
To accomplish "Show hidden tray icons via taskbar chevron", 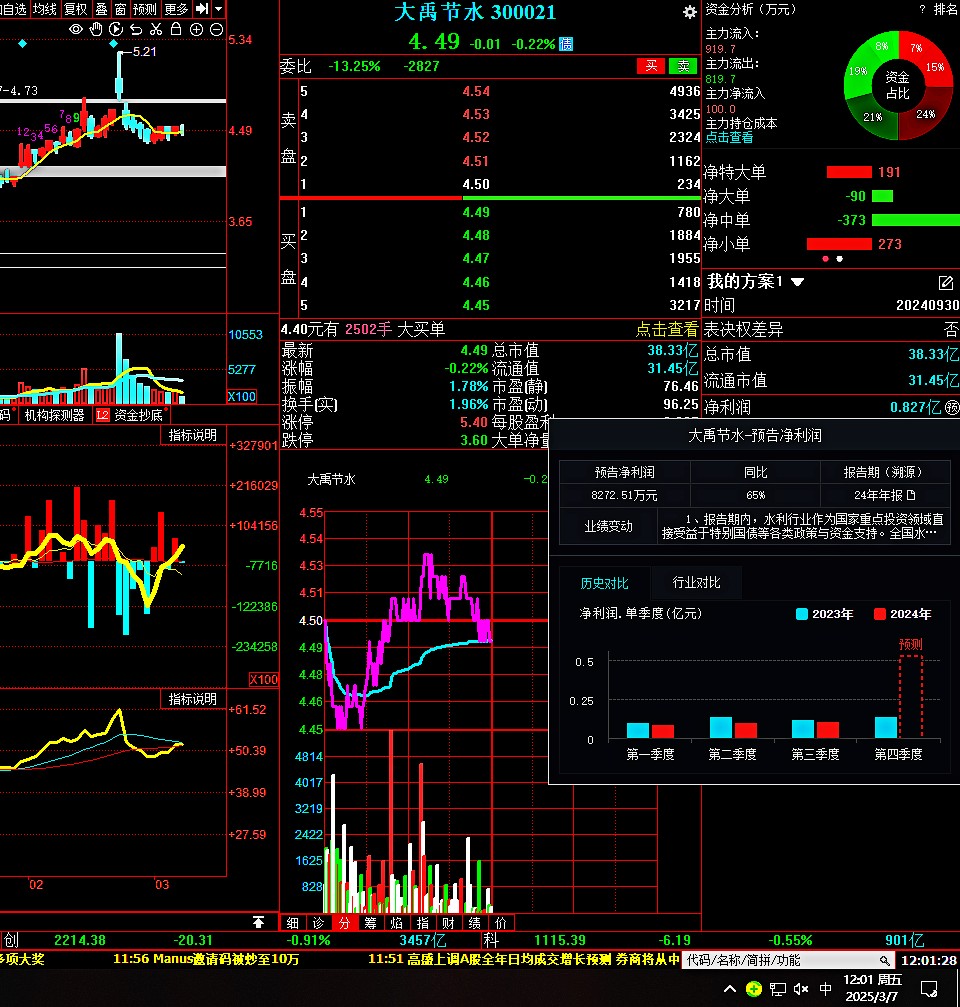I will point(729,989).
